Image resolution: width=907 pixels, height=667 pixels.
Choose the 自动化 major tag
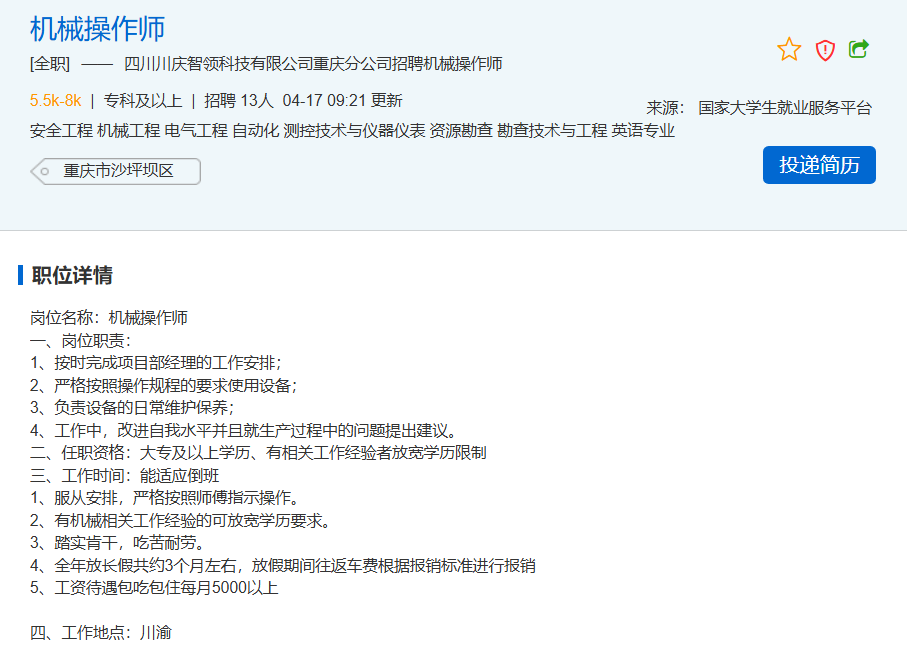coord(255,131)
